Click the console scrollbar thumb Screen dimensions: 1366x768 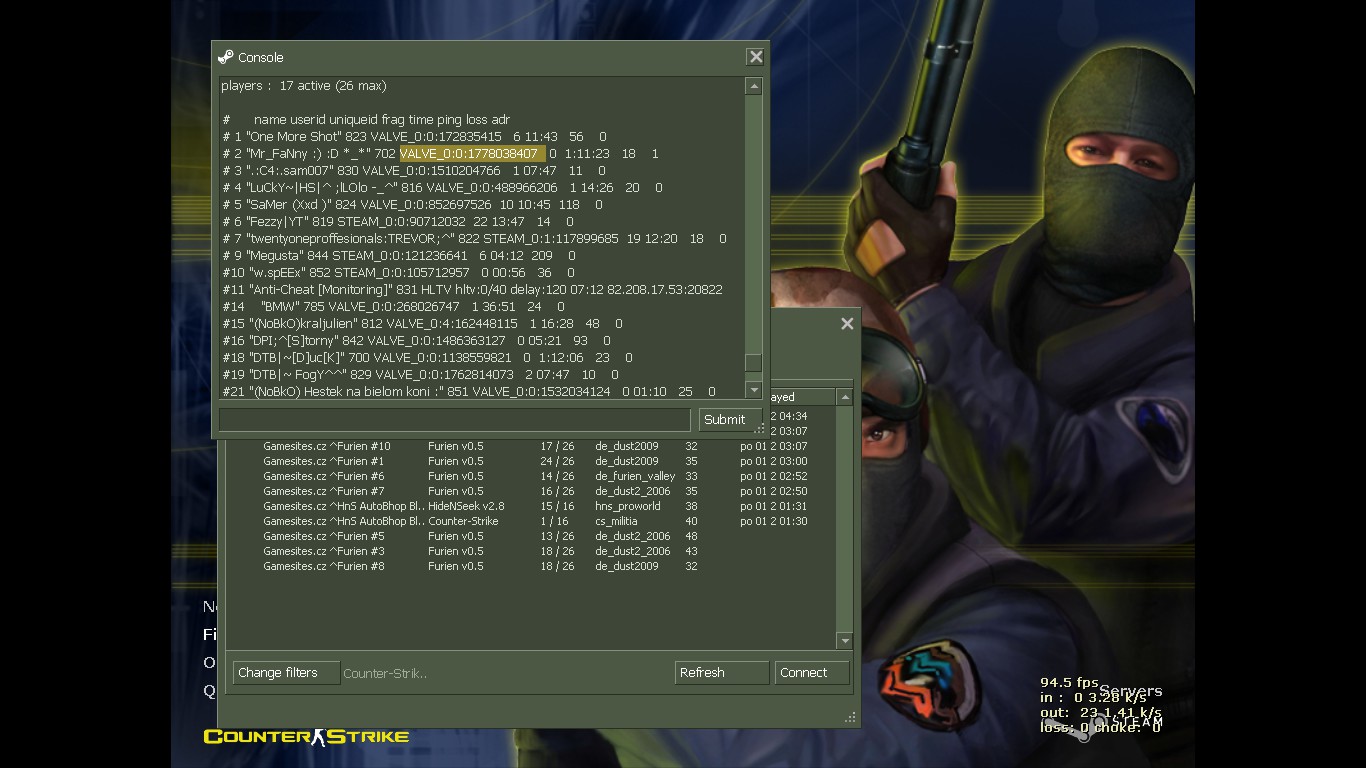point(754,363)
